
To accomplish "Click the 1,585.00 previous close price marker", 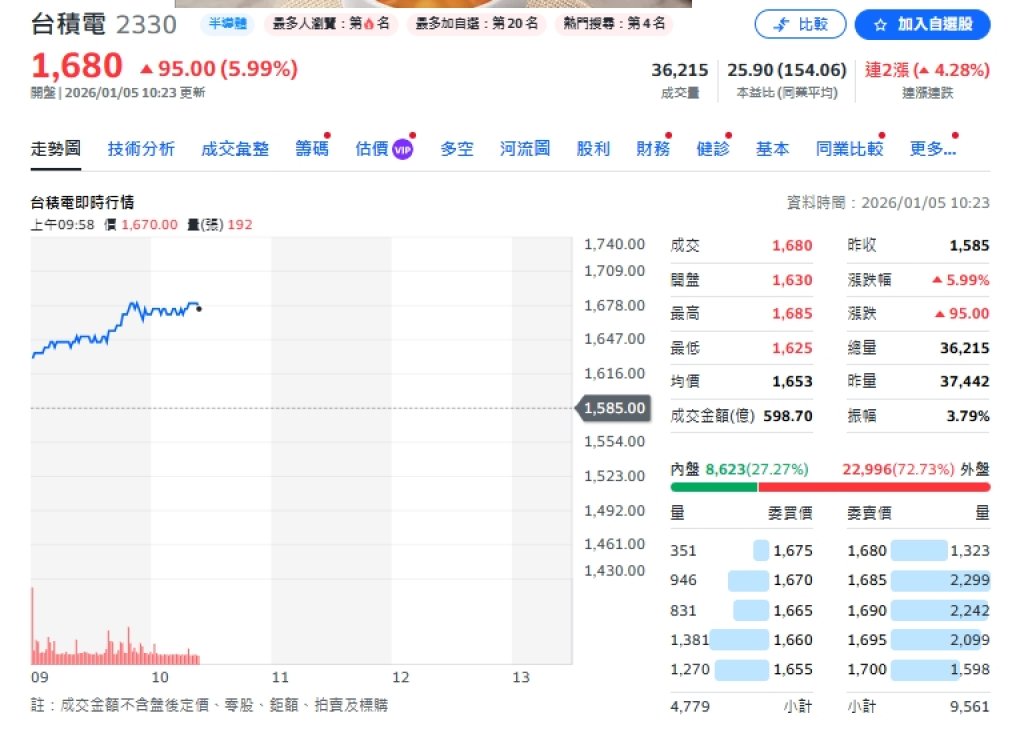I will click(x=612, y=408).
